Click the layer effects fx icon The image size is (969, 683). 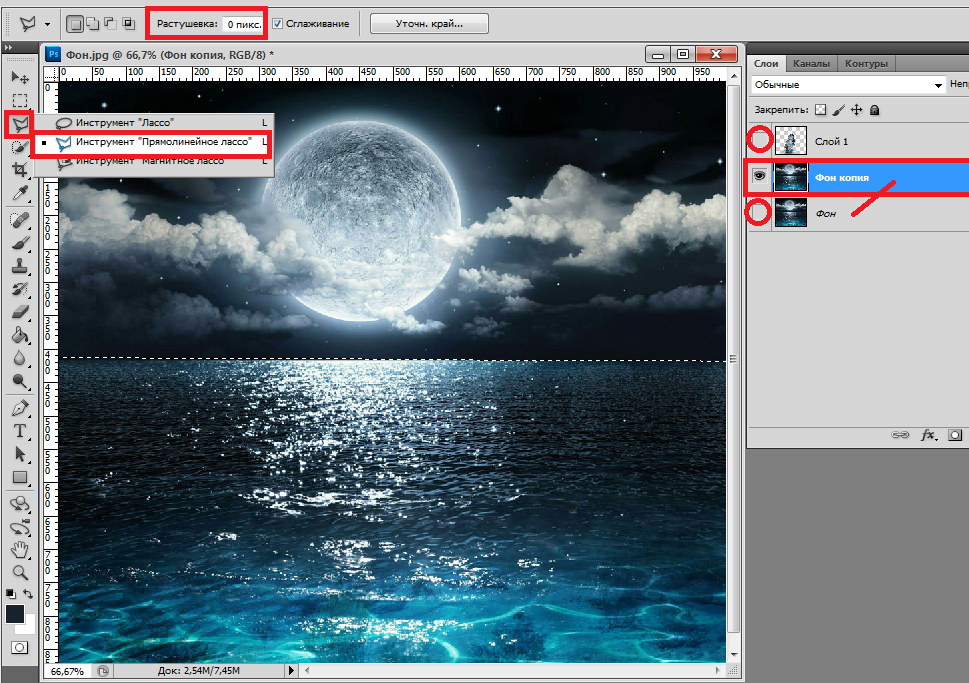coord(928,435)
